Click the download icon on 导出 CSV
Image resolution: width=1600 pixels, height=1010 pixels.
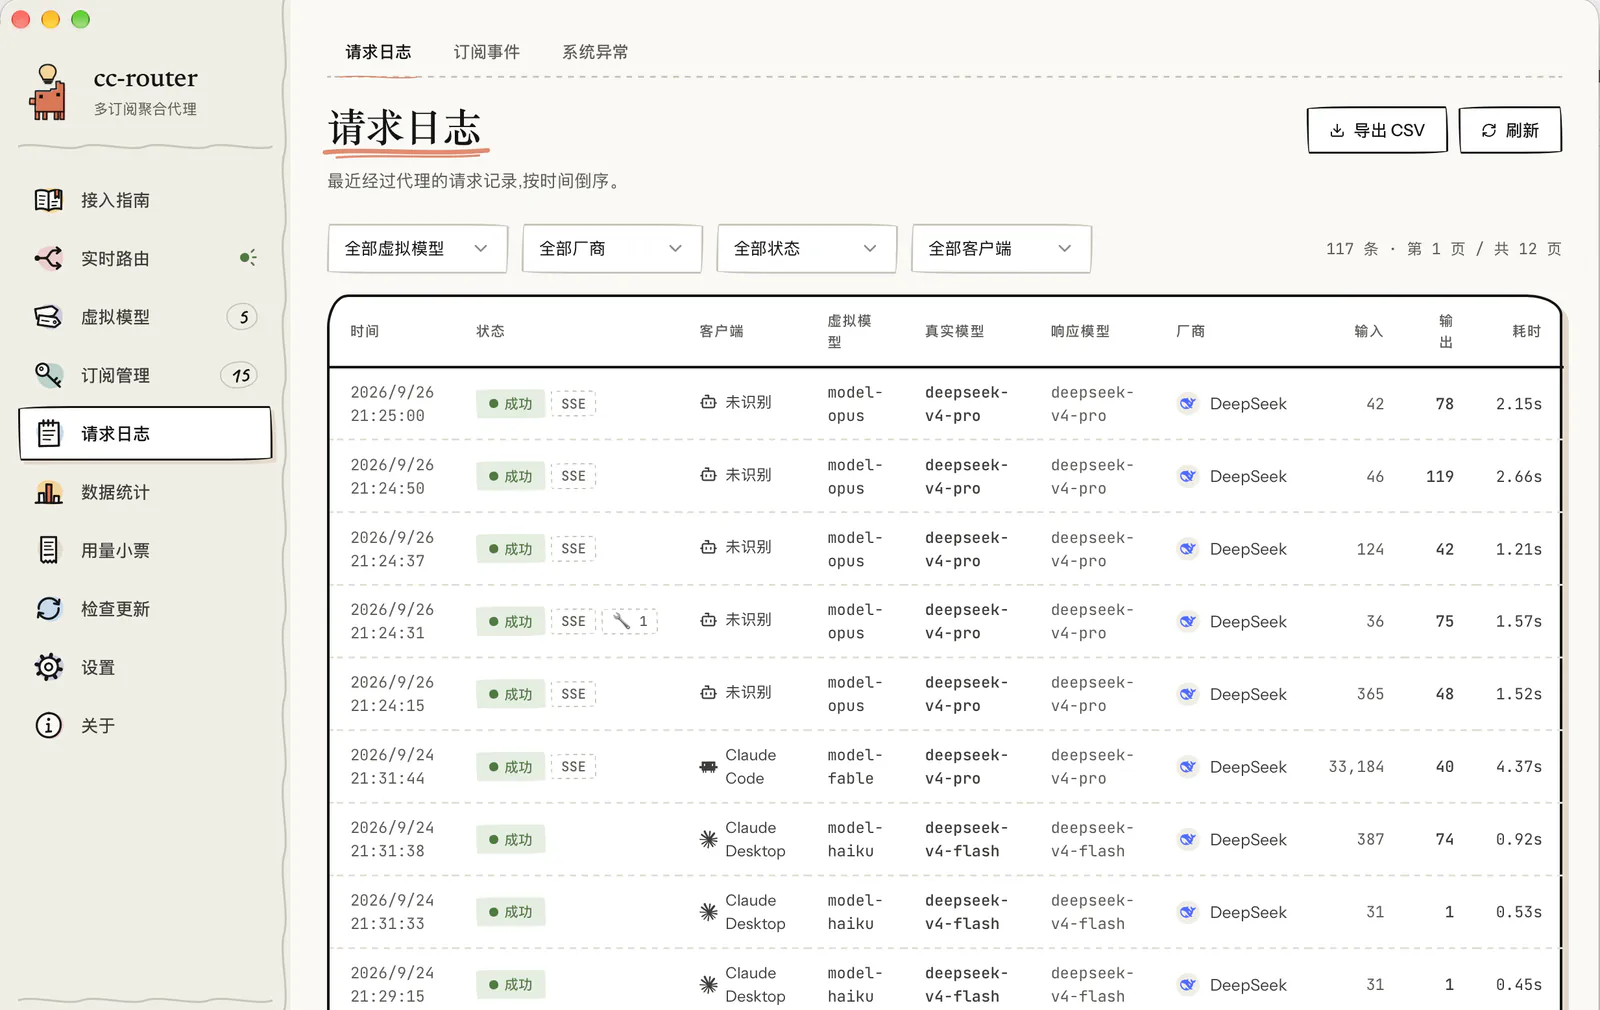click(1337, 131)
